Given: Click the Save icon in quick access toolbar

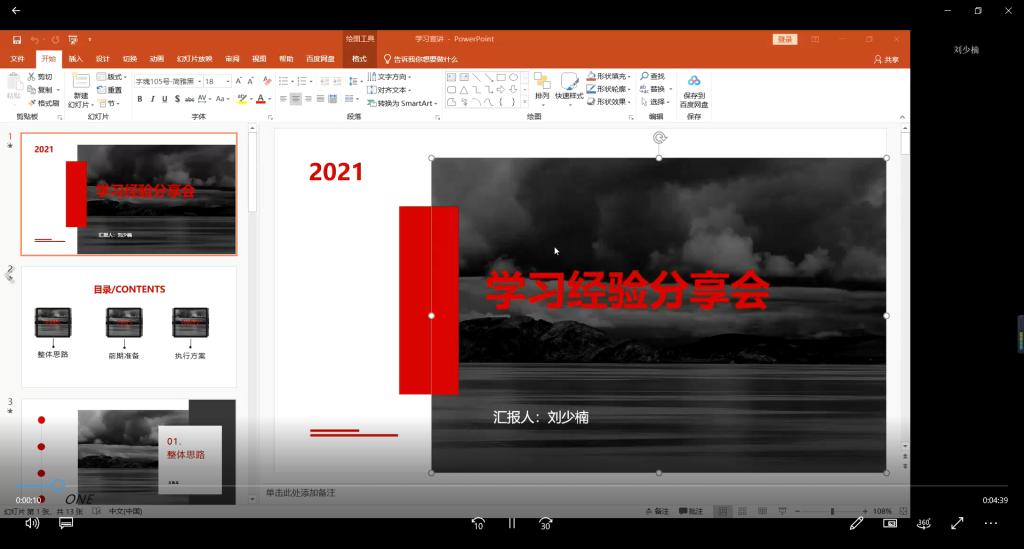Looking at the screenshot, I should (x=17, y=40).
